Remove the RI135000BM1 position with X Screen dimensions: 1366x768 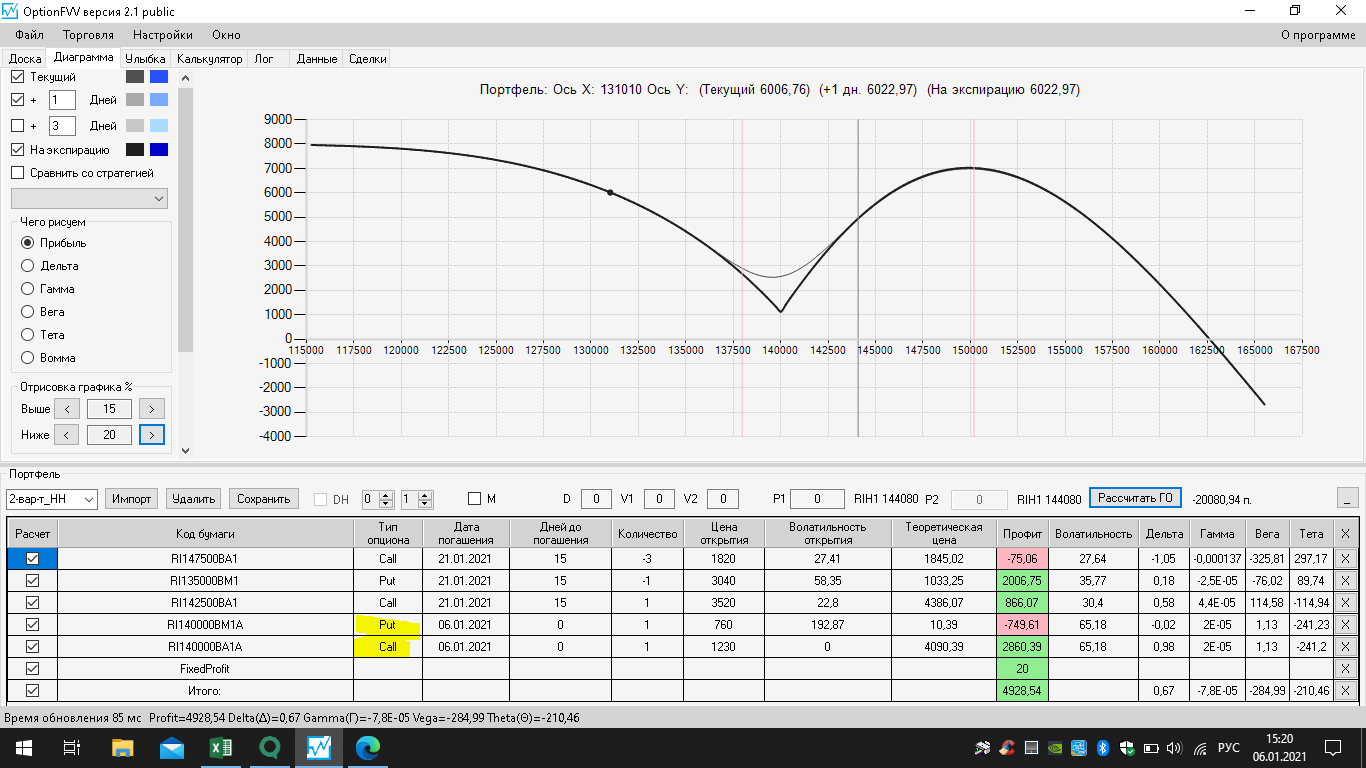click(1345, 581)
